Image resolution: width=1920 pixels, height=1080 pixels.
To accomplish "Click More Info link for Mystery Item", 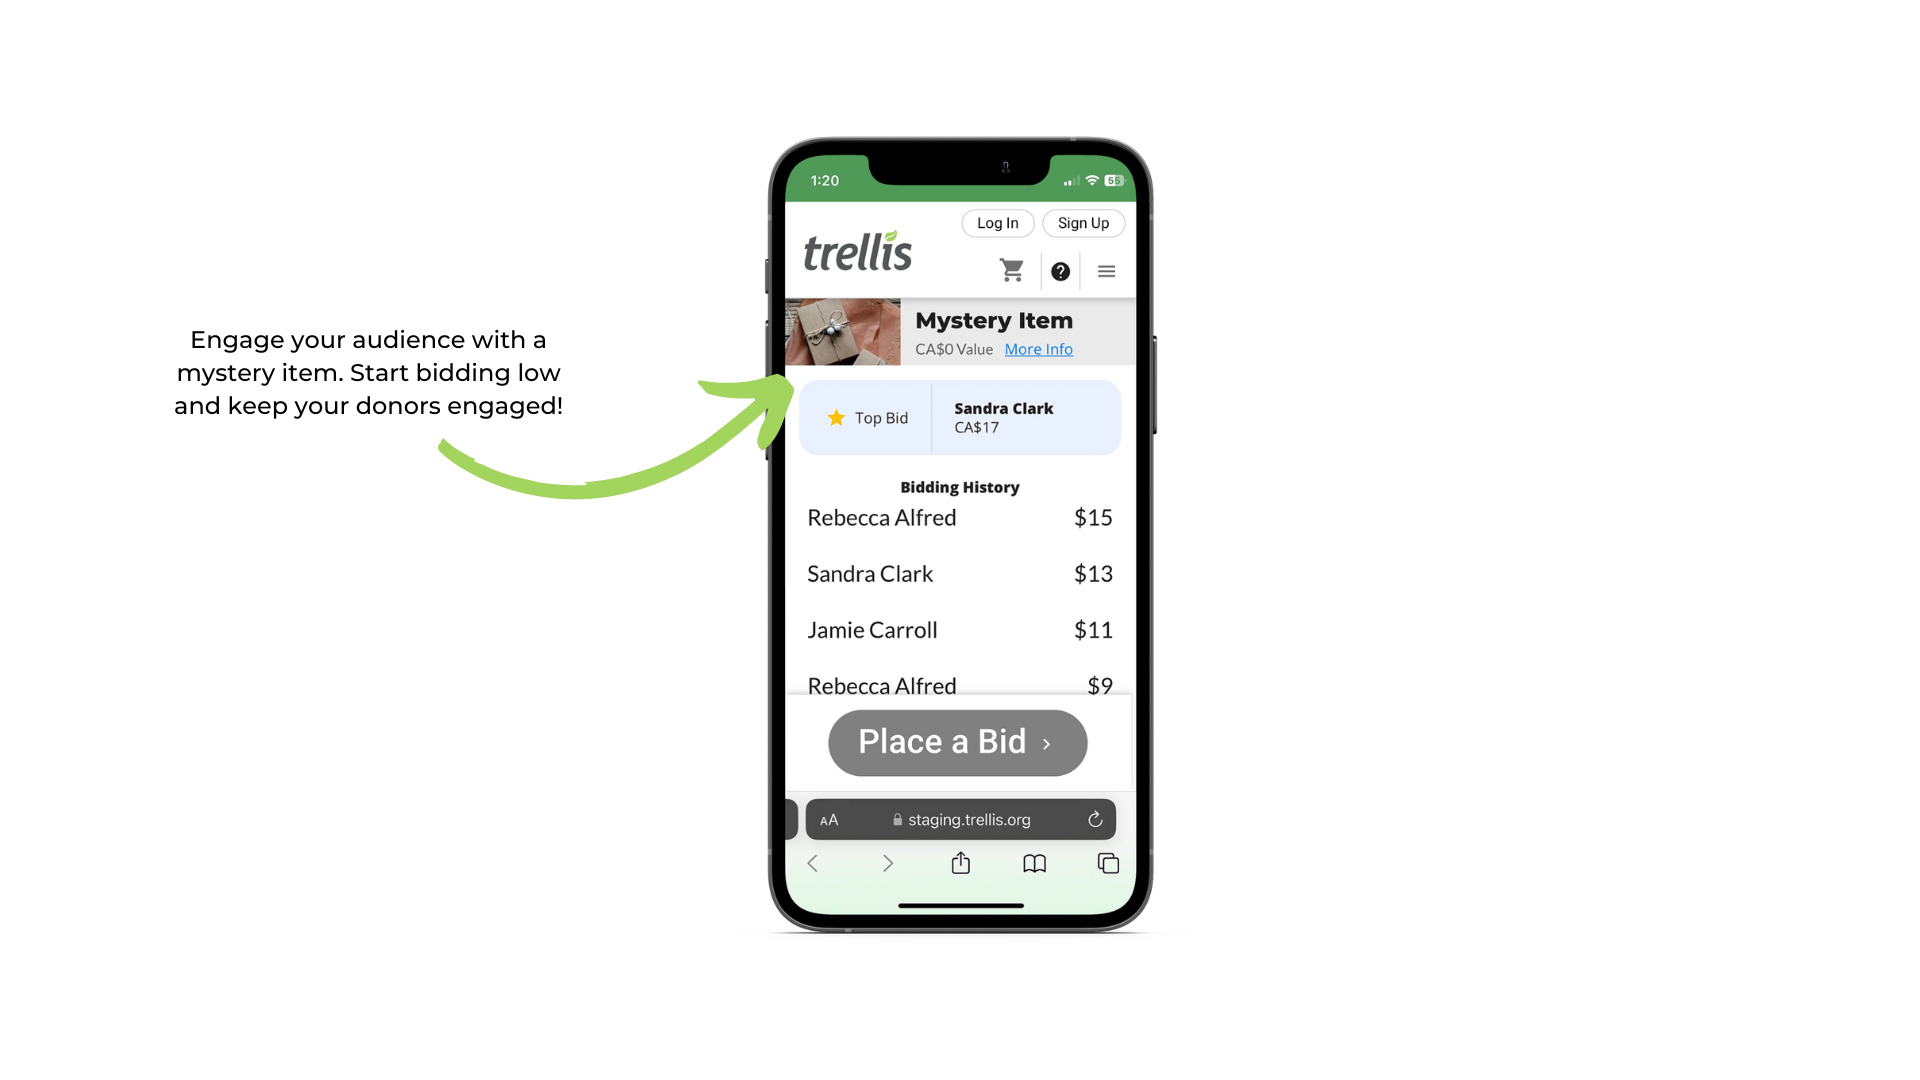I will pos(1039,348).
